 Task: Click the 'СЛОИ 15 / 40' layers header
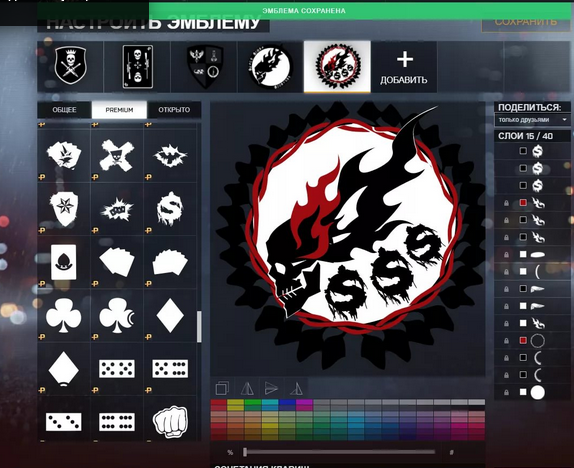click(x=525, y=136)
